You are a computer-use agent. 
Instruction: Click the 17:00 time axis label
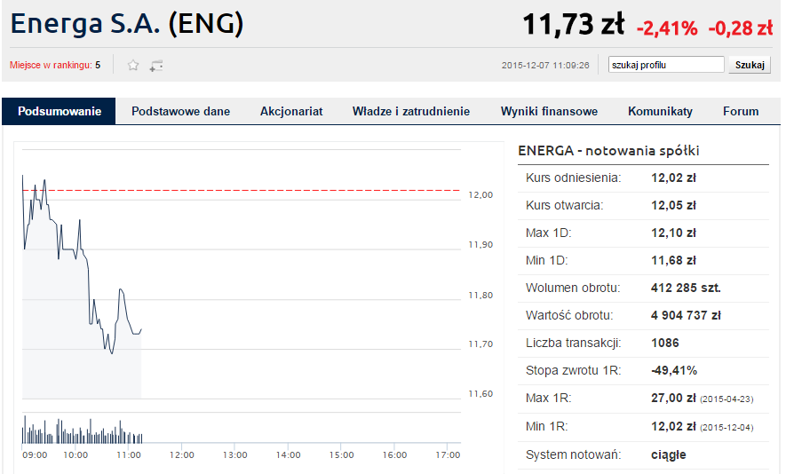coord(447,455)
